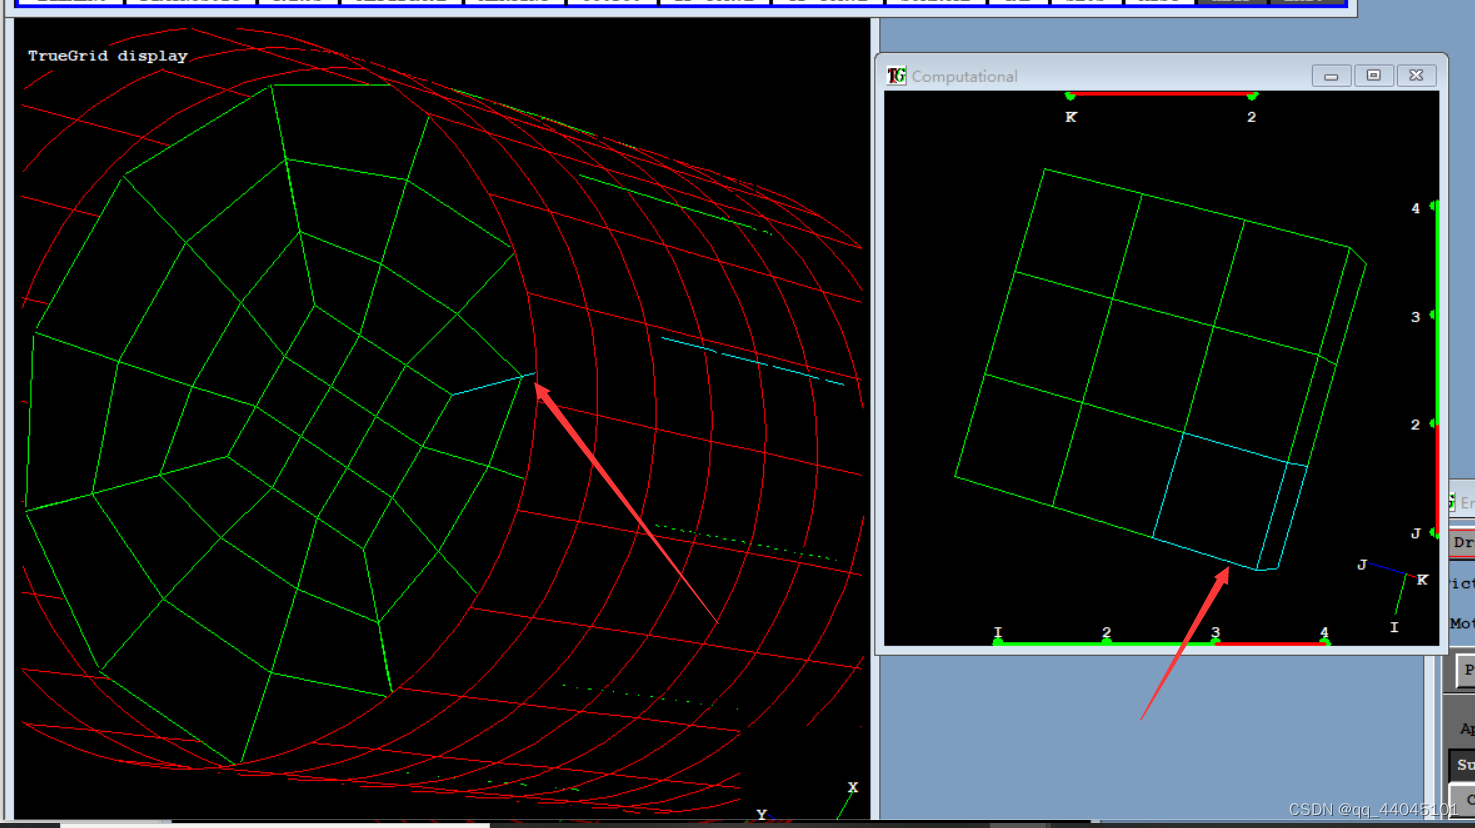Minimize the Computational window
Screen dimensions: 1475x828
1331,75
